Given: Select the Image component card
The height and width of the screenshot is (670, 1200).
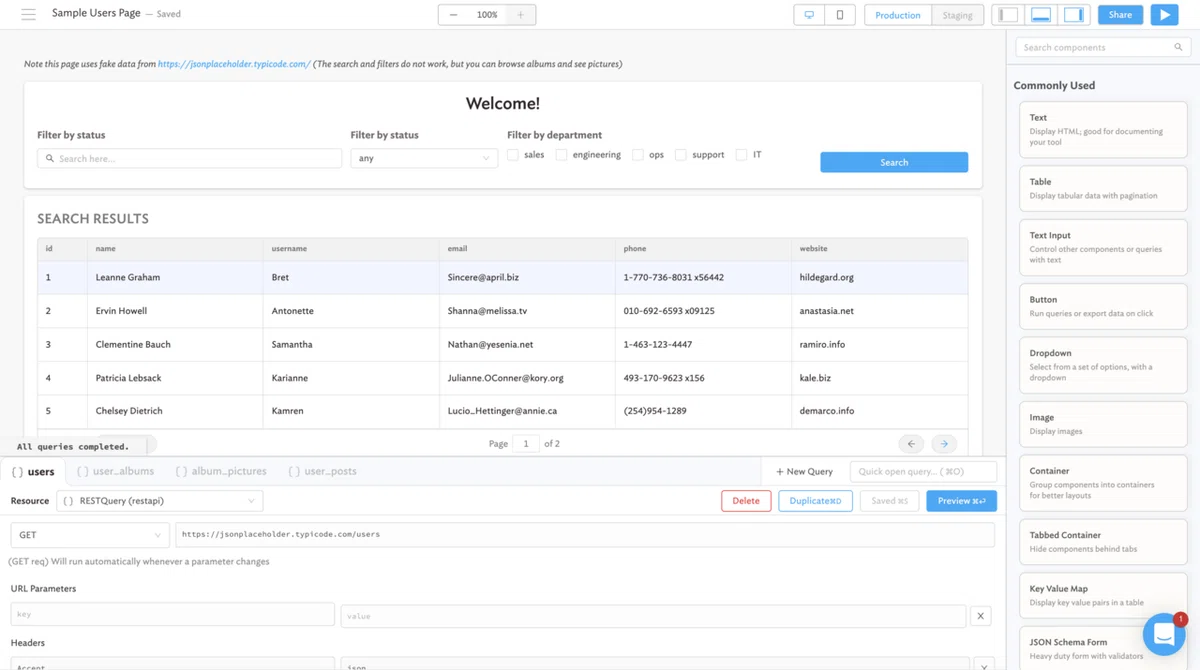Looking at the screenshot, I should 1103,424.
